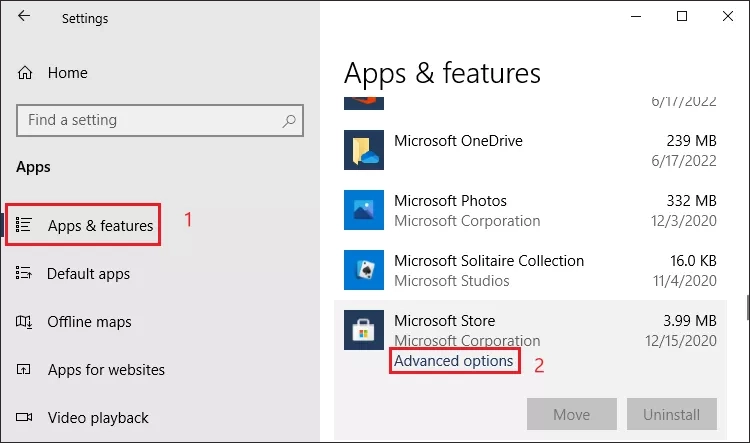
Task: Click the Microsoft Store app icon
Action: tap(364, 330)
